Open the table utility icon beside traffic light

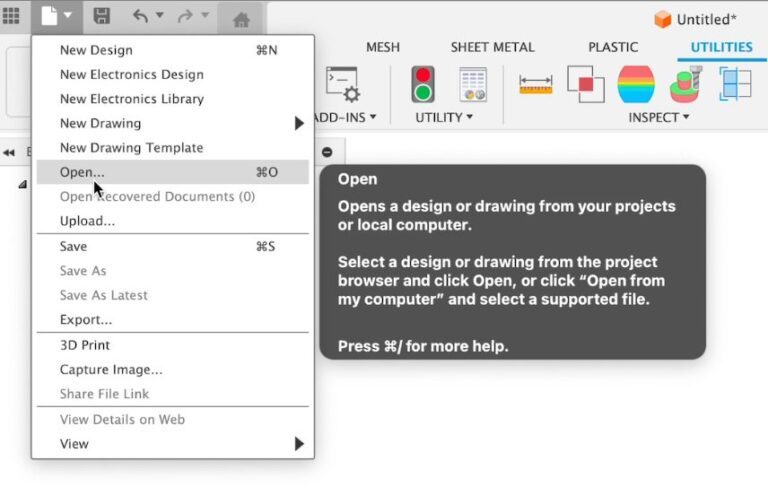coord(473,84)
